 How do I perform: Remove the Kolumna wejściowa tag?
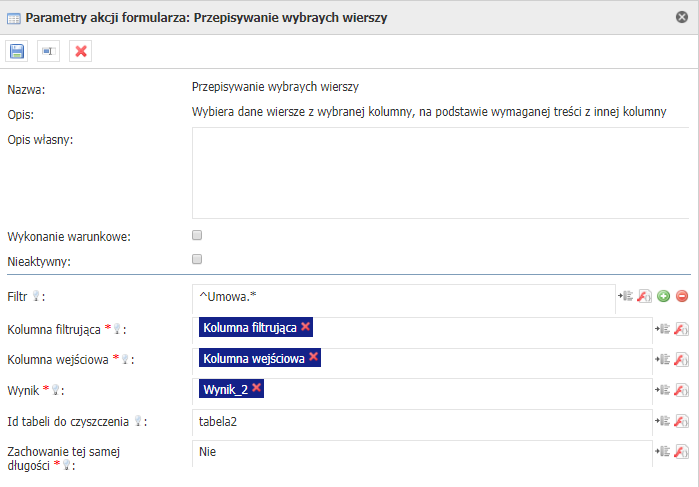(x=313, y=357)
